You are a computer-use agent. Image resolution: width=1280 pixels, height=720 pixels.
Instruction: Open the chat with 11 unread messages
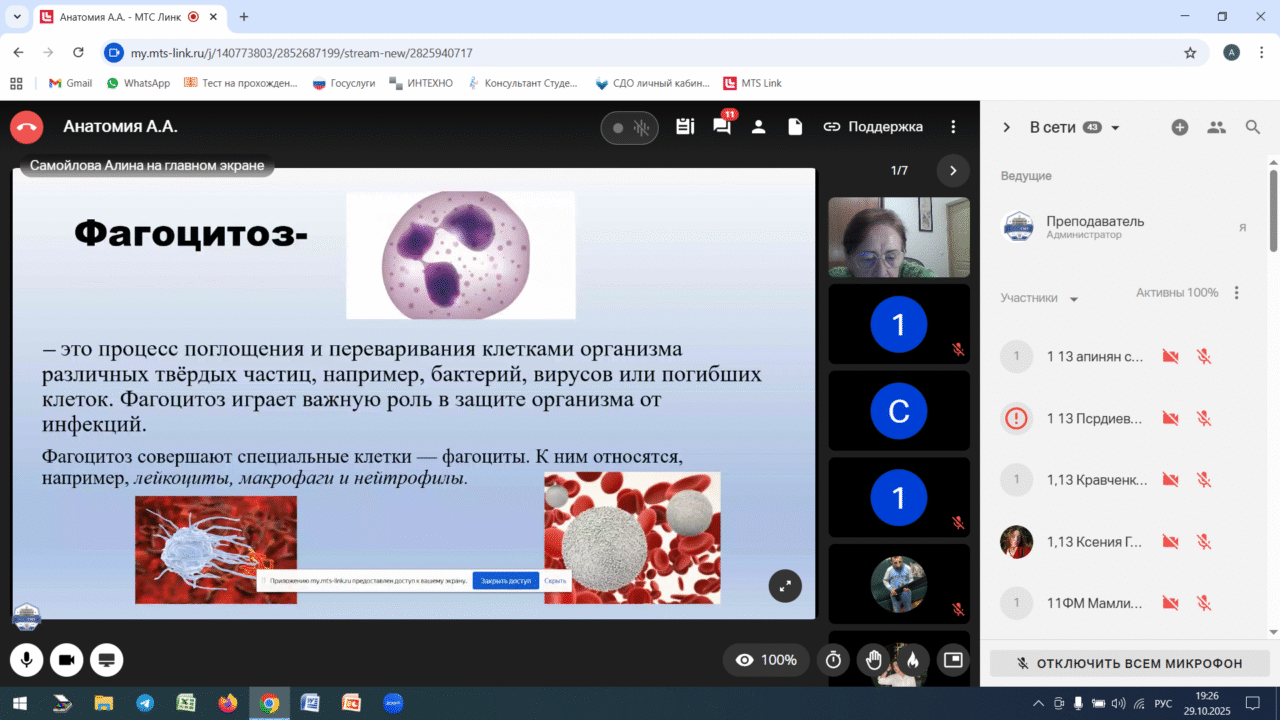point(721,127)
